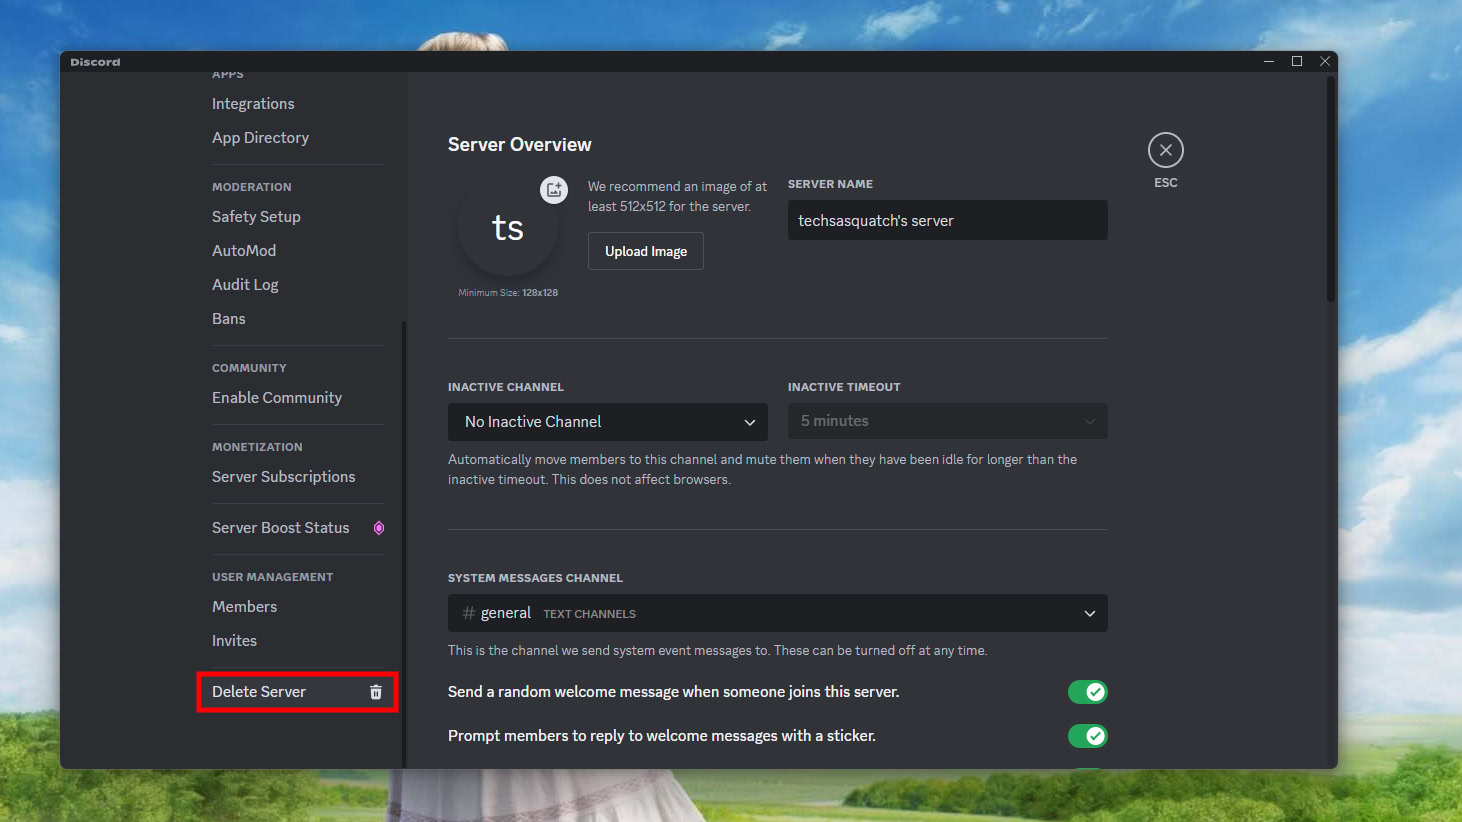Click the settings content scrollbar
The height and width of the screenshot is (822, 1462).
pos(1331,190)
